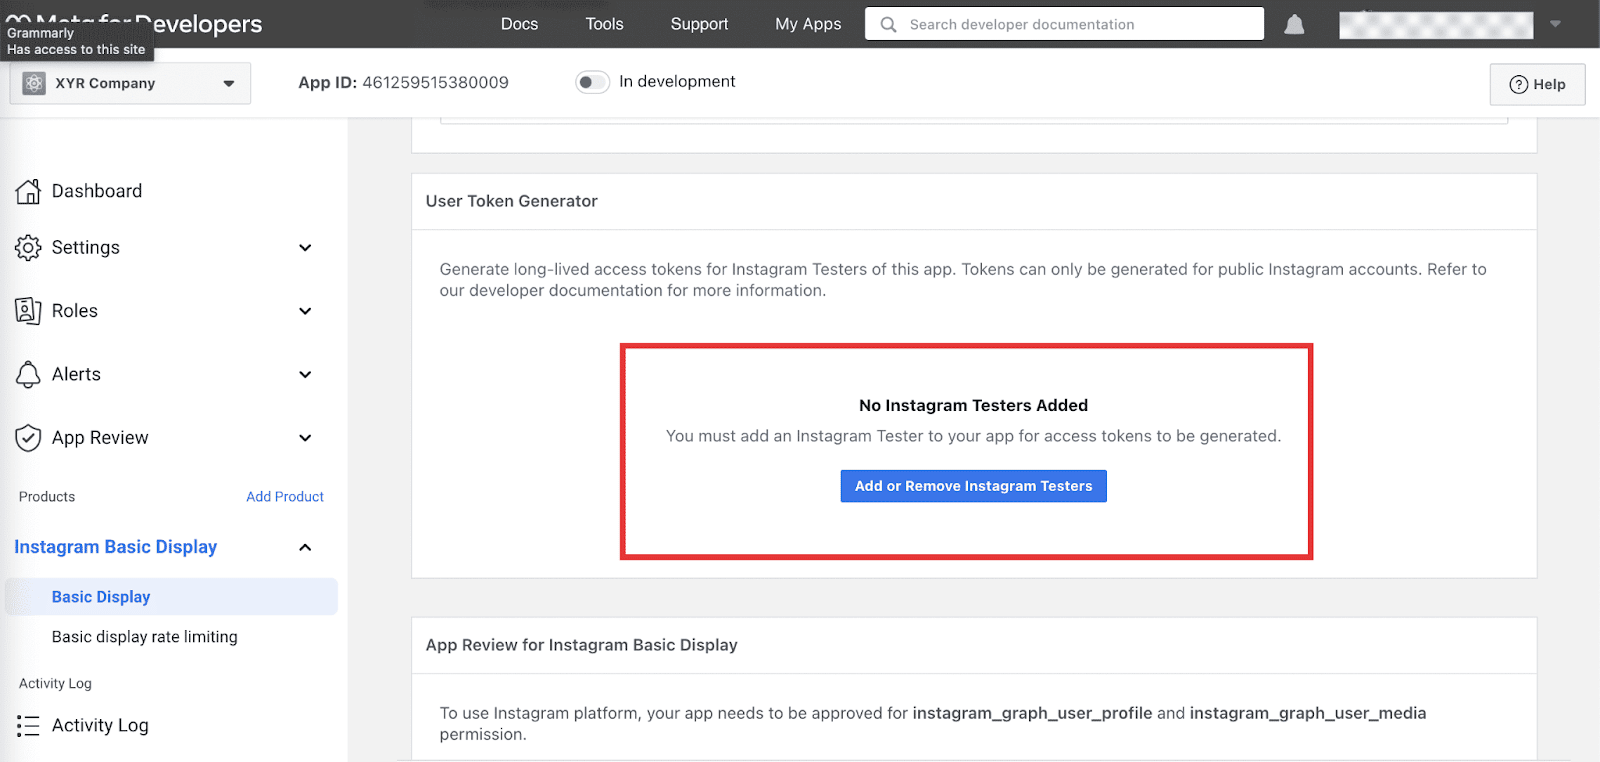Click the Activity Log list icon

28,726
